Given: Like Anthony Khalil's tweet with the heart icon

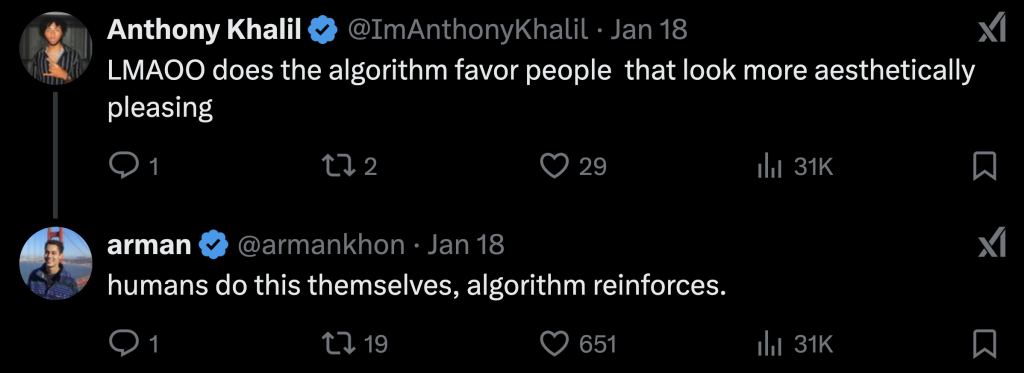Looking at the screenshot, I should 554,167.
